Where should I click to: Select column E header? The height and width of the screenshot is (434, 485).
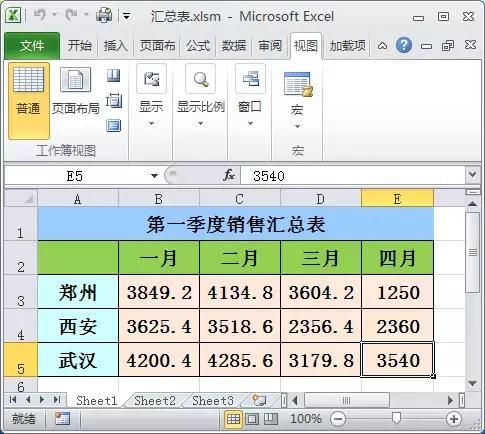[397, 199]
